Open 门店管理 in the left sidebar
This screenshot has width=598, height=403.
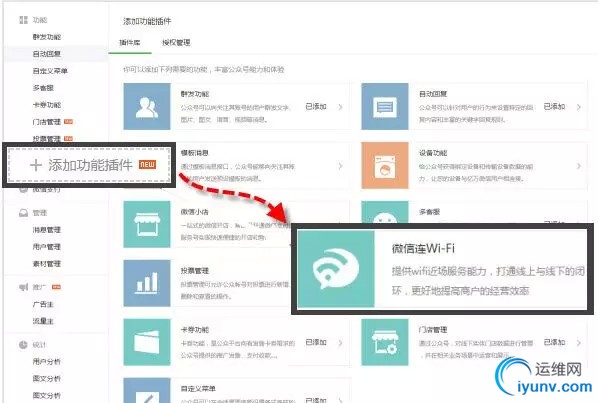(47, 122)
